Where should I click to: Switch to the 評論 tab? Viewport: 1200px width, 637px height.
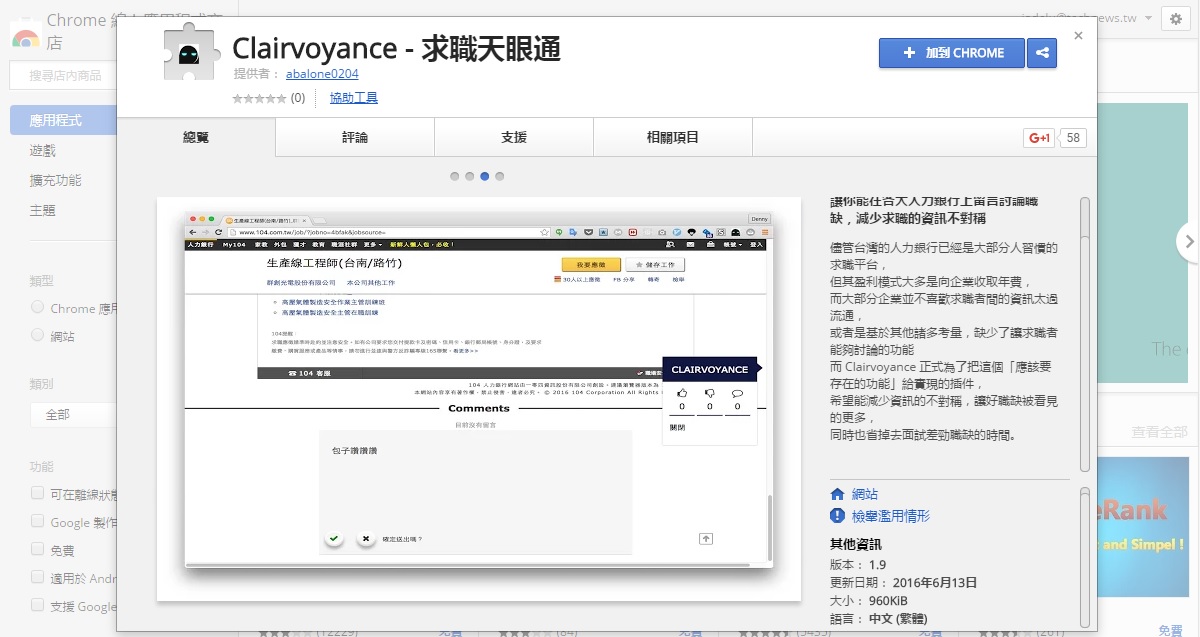(355, 137)
